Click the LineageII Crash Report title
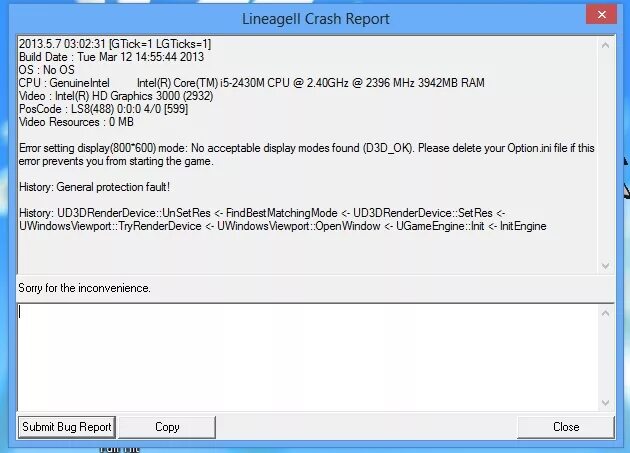The height and width of the screenshot is (453, 630). coord(315,19)
